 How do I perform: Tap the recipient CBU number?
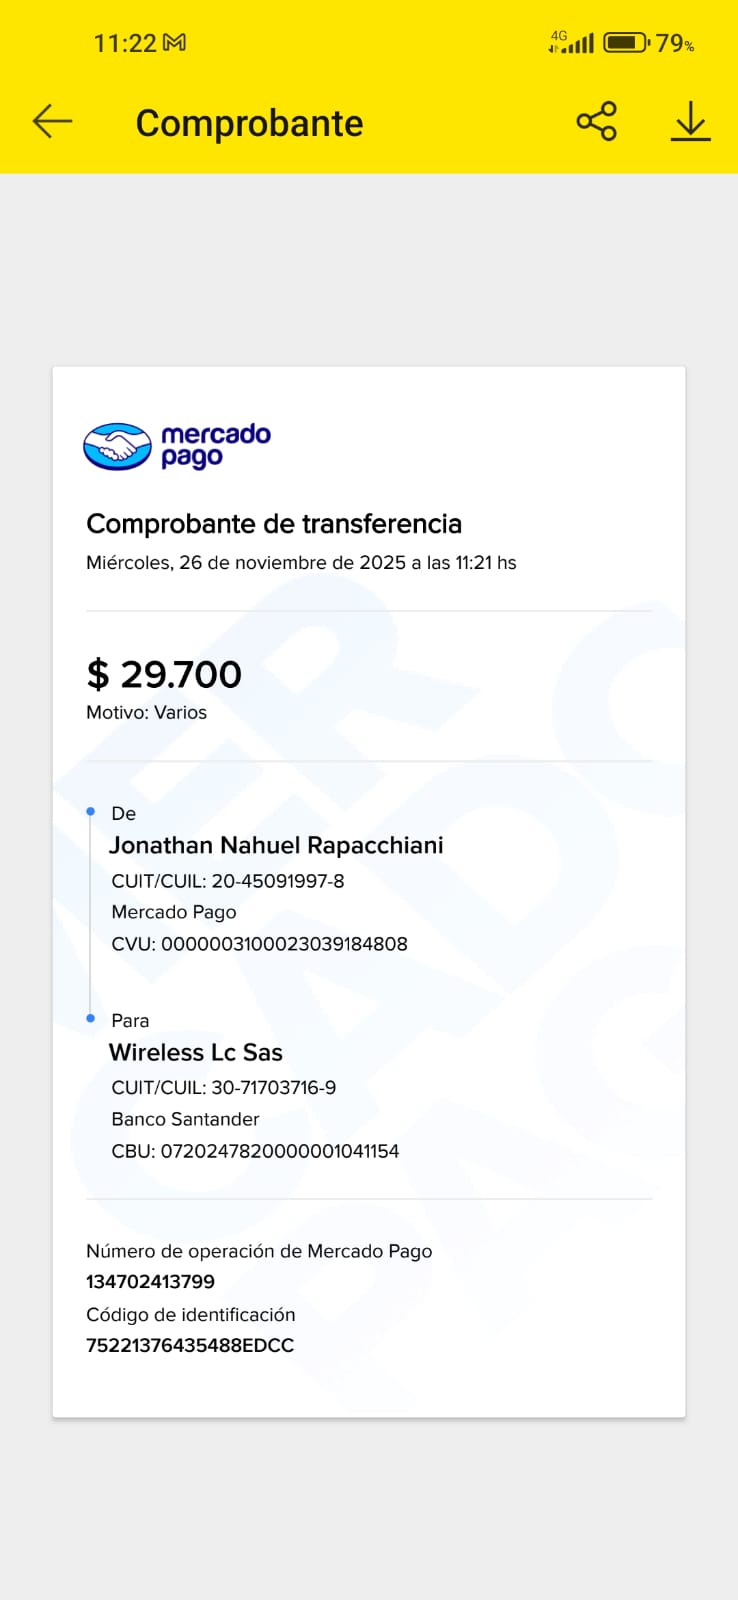click(x=279, y=1151)
